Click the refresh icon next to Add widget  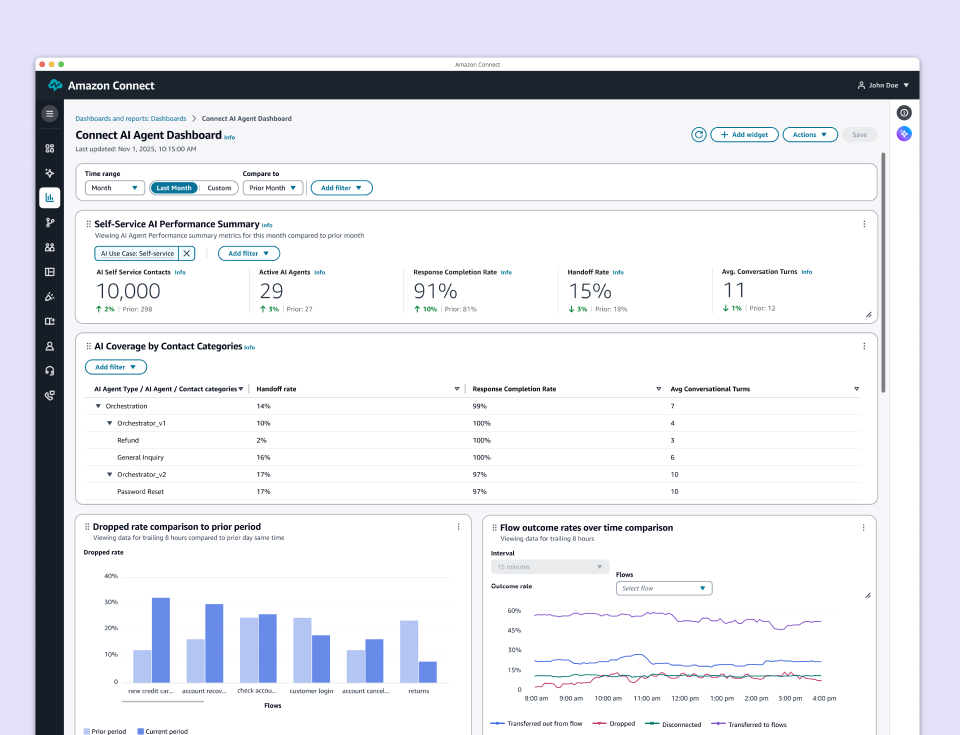[x=699, y=134]
